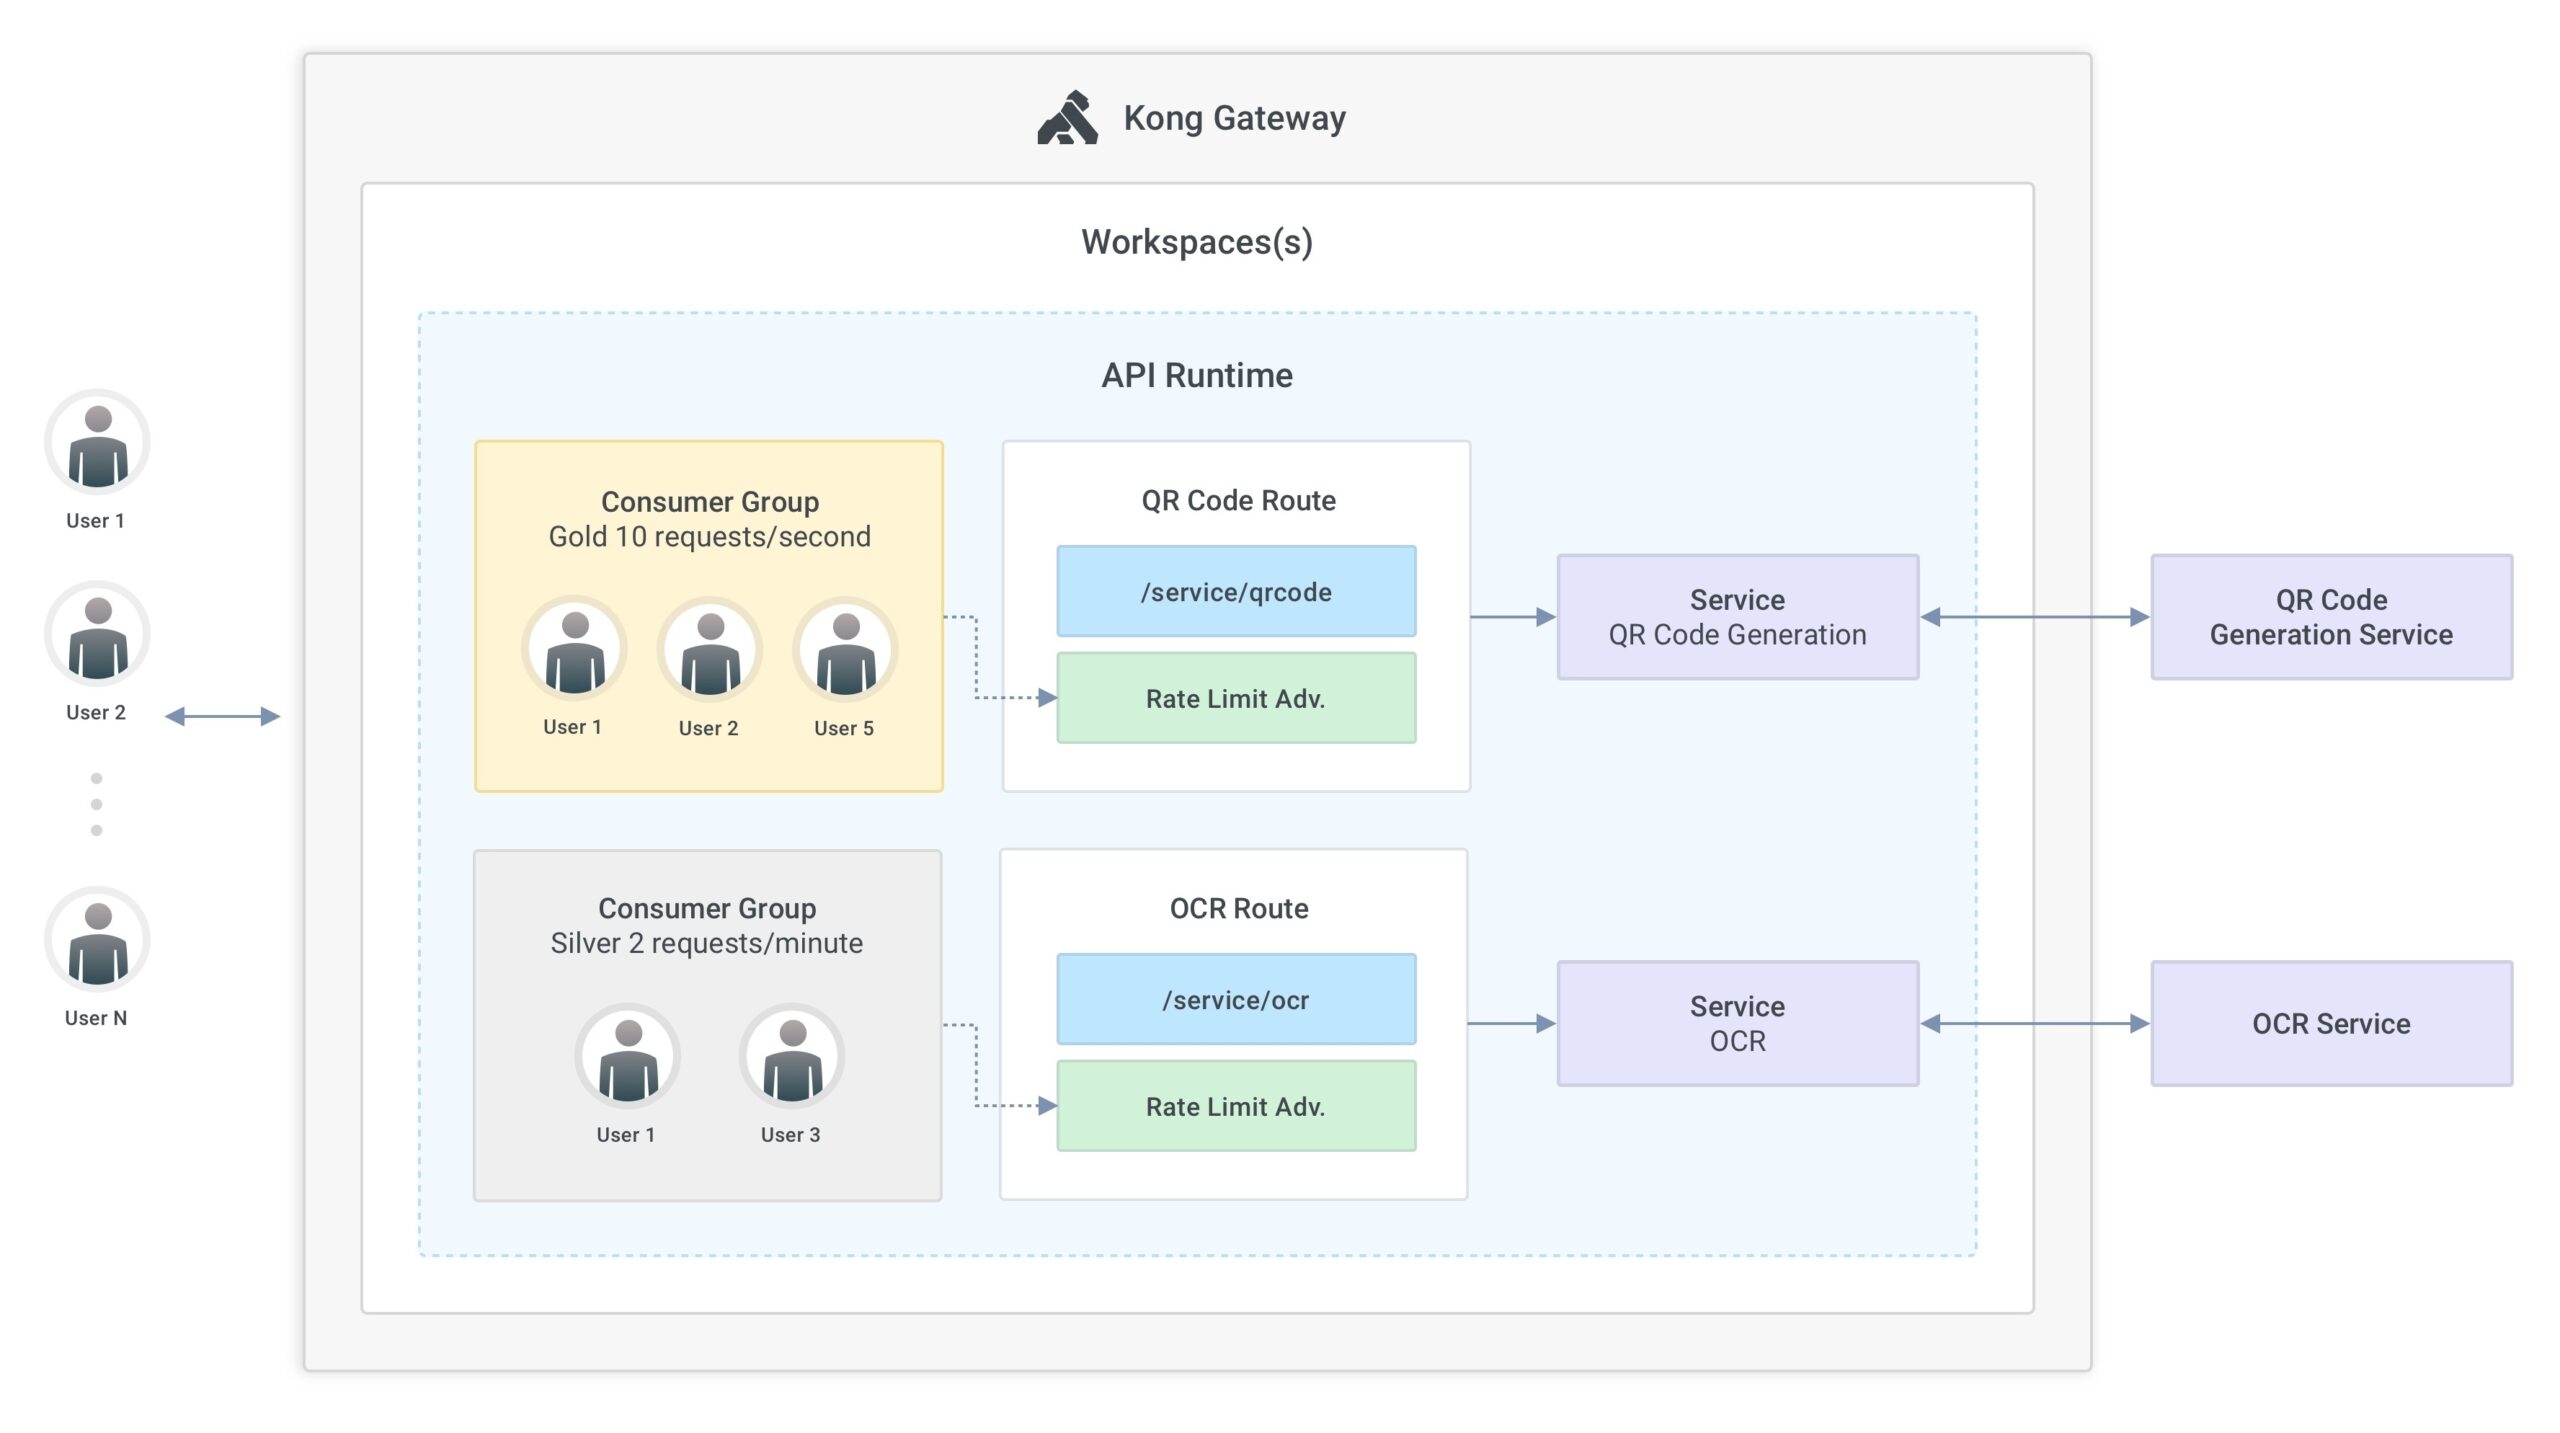Click the QR Code Generation Service box
The height and width of the screenshot is (1433, 2560).
[2332, 617]
